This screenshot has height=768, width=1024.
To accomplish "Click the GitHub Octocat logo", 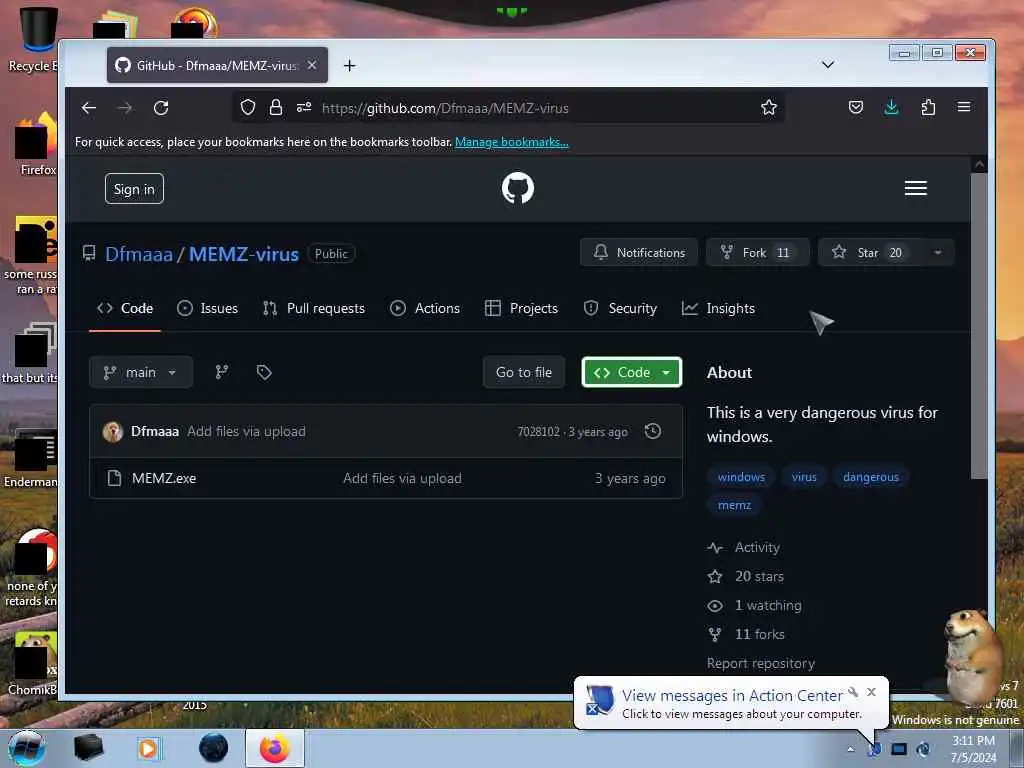I will [x=518, y=188].
